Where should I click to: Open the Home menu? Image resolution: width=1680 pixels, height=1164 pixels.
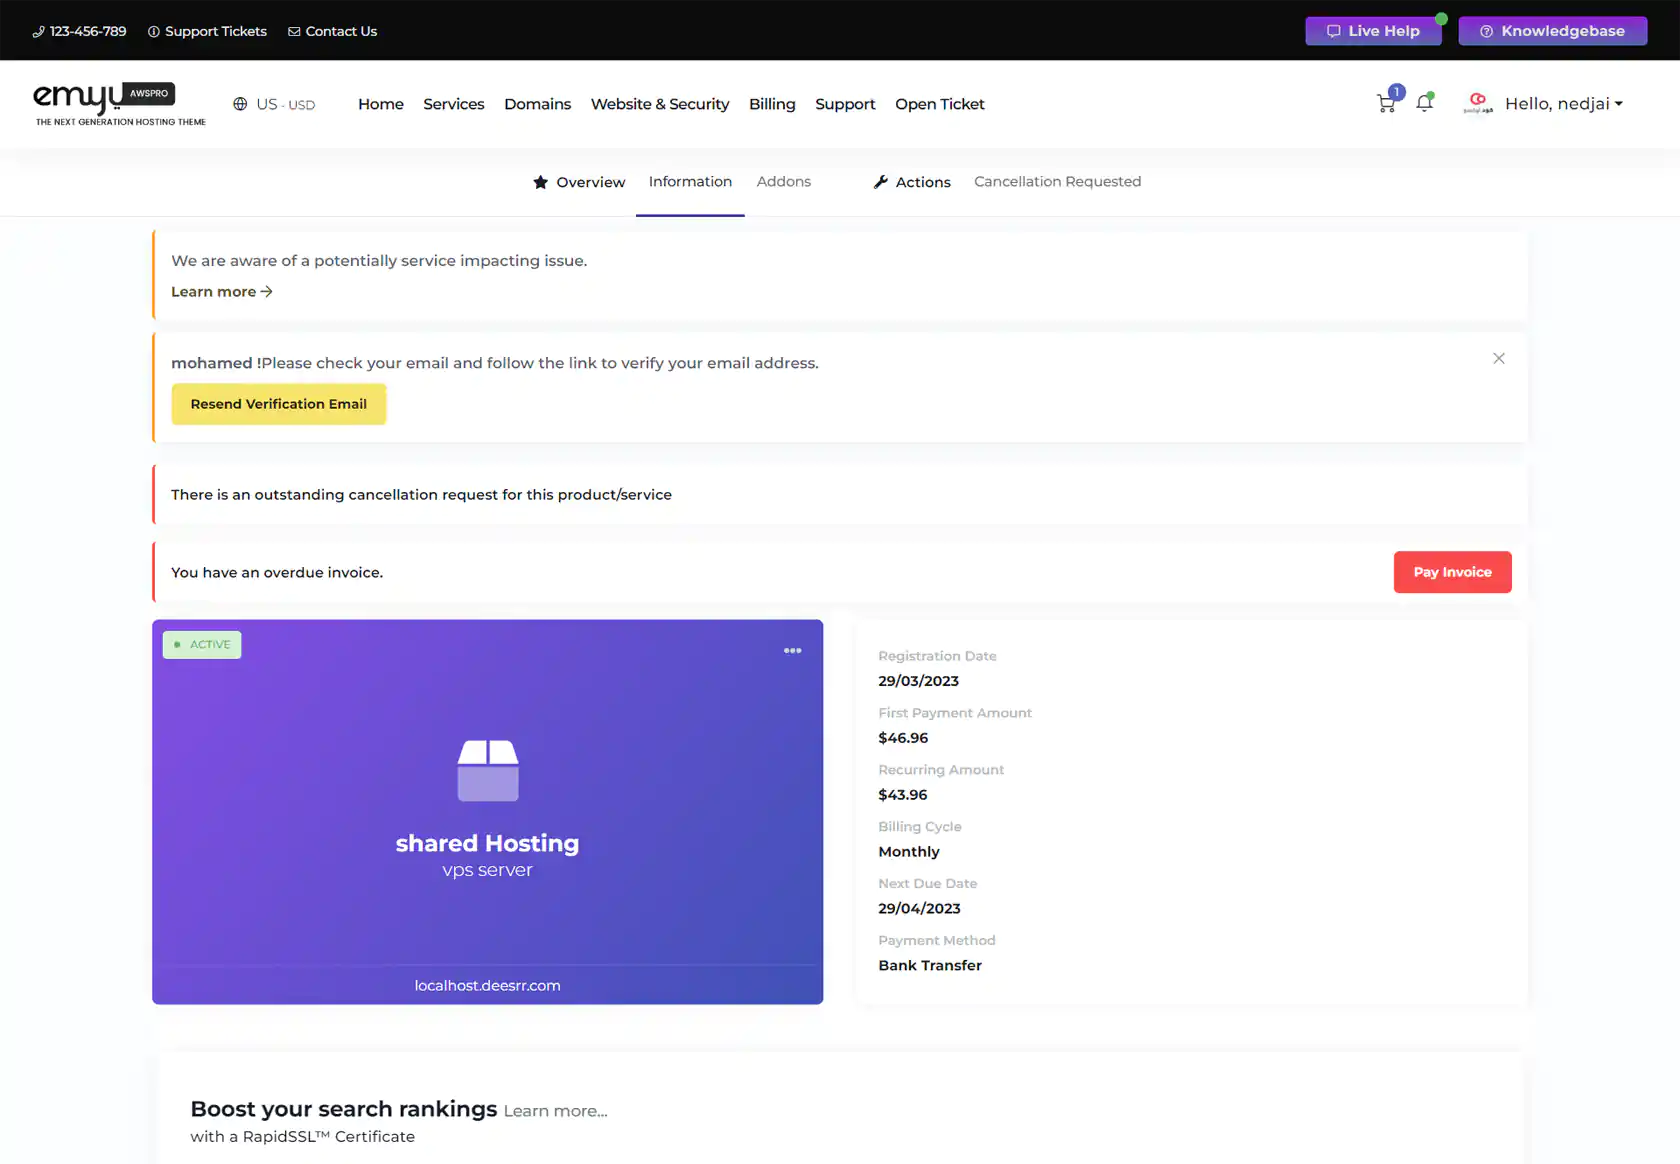point(381,104)
